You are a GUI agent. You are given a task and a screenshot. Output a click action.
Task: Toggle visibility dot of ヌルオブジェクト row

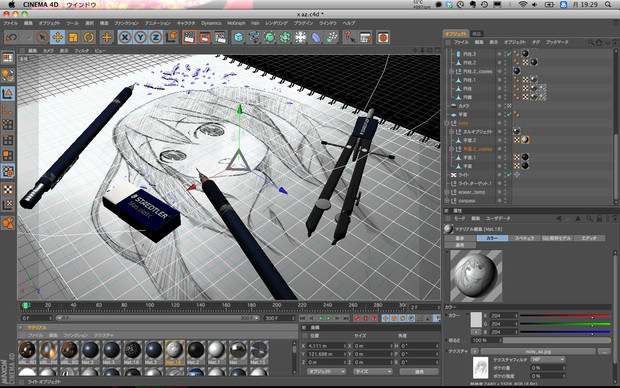(x=499, y=132)
